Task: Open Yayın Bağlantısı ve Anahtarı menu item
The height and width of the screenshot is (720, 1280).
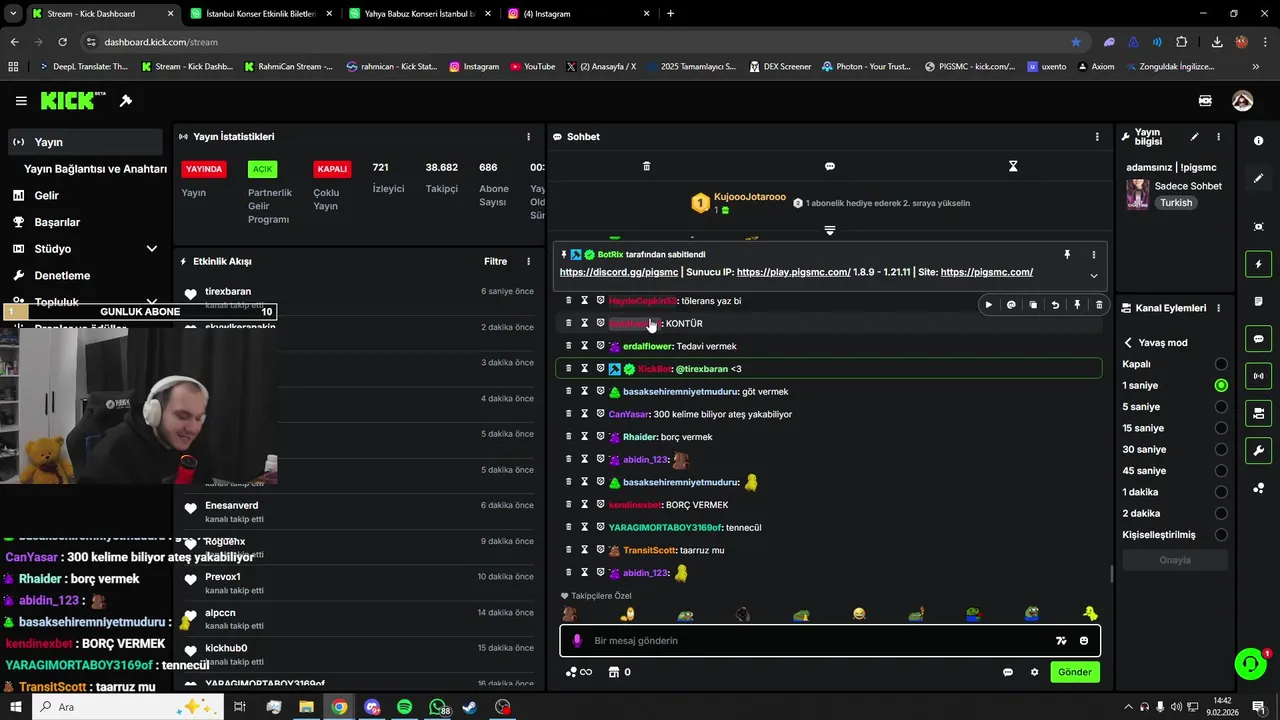Action: pyautogui.click(x=95, y=169)
